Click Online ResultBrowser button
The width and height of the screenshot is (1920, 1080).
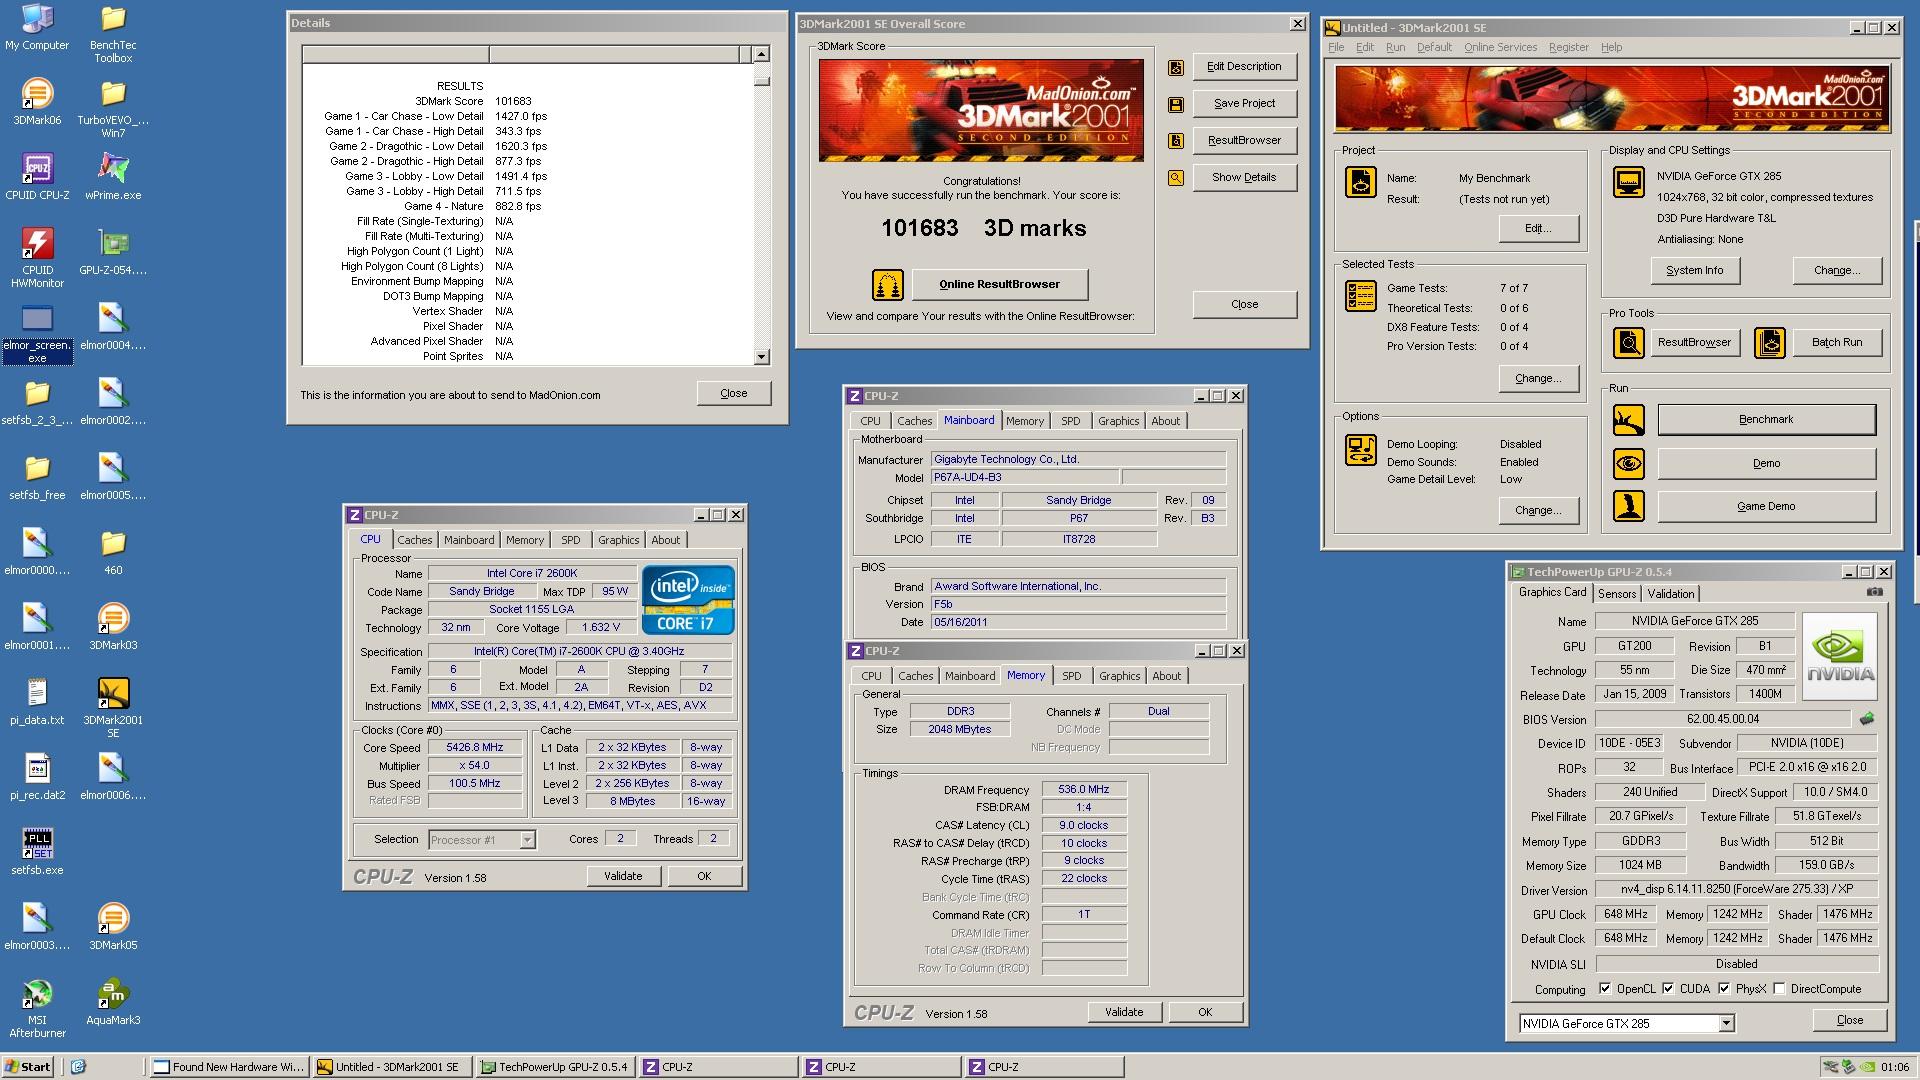click(999, 285)
